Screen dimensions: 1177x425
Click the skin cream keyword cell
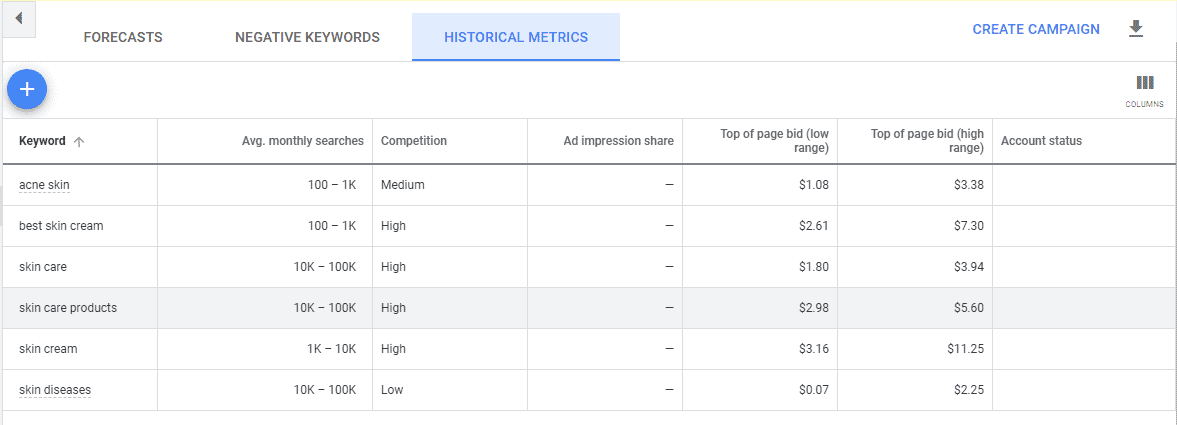tap(48, 349)
